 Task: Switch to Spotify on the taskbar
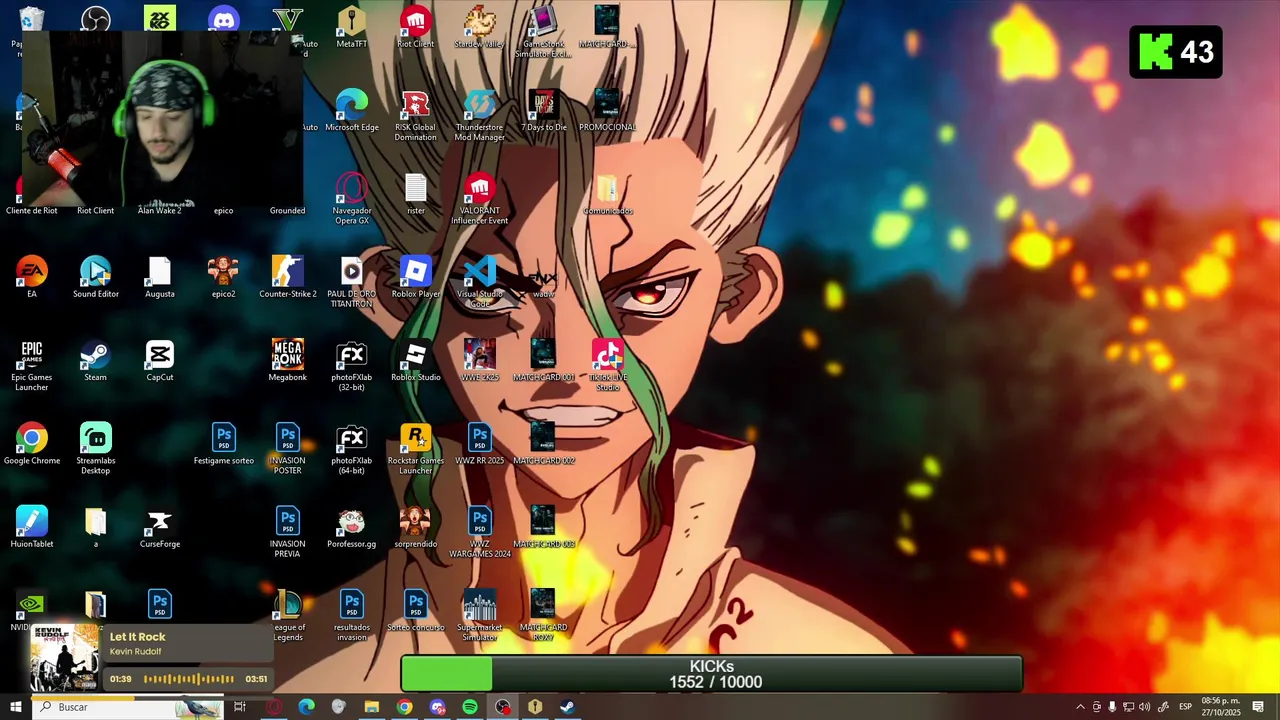point(470,707)
